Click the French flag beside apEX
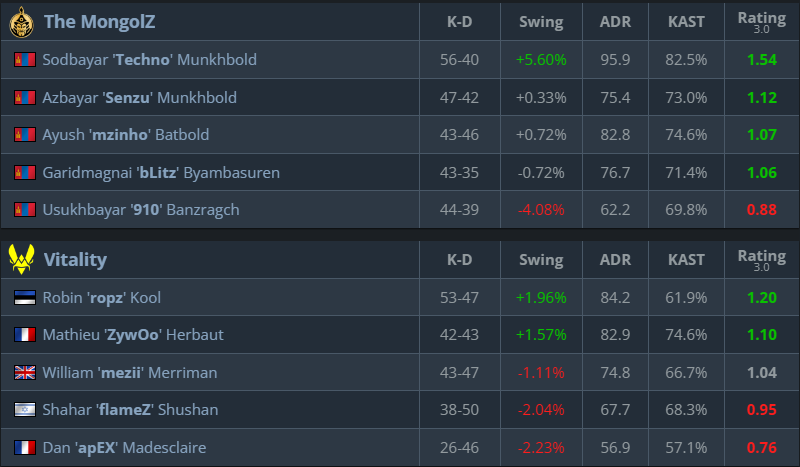This screenshot has width=800, height=467. pos(25,448)
